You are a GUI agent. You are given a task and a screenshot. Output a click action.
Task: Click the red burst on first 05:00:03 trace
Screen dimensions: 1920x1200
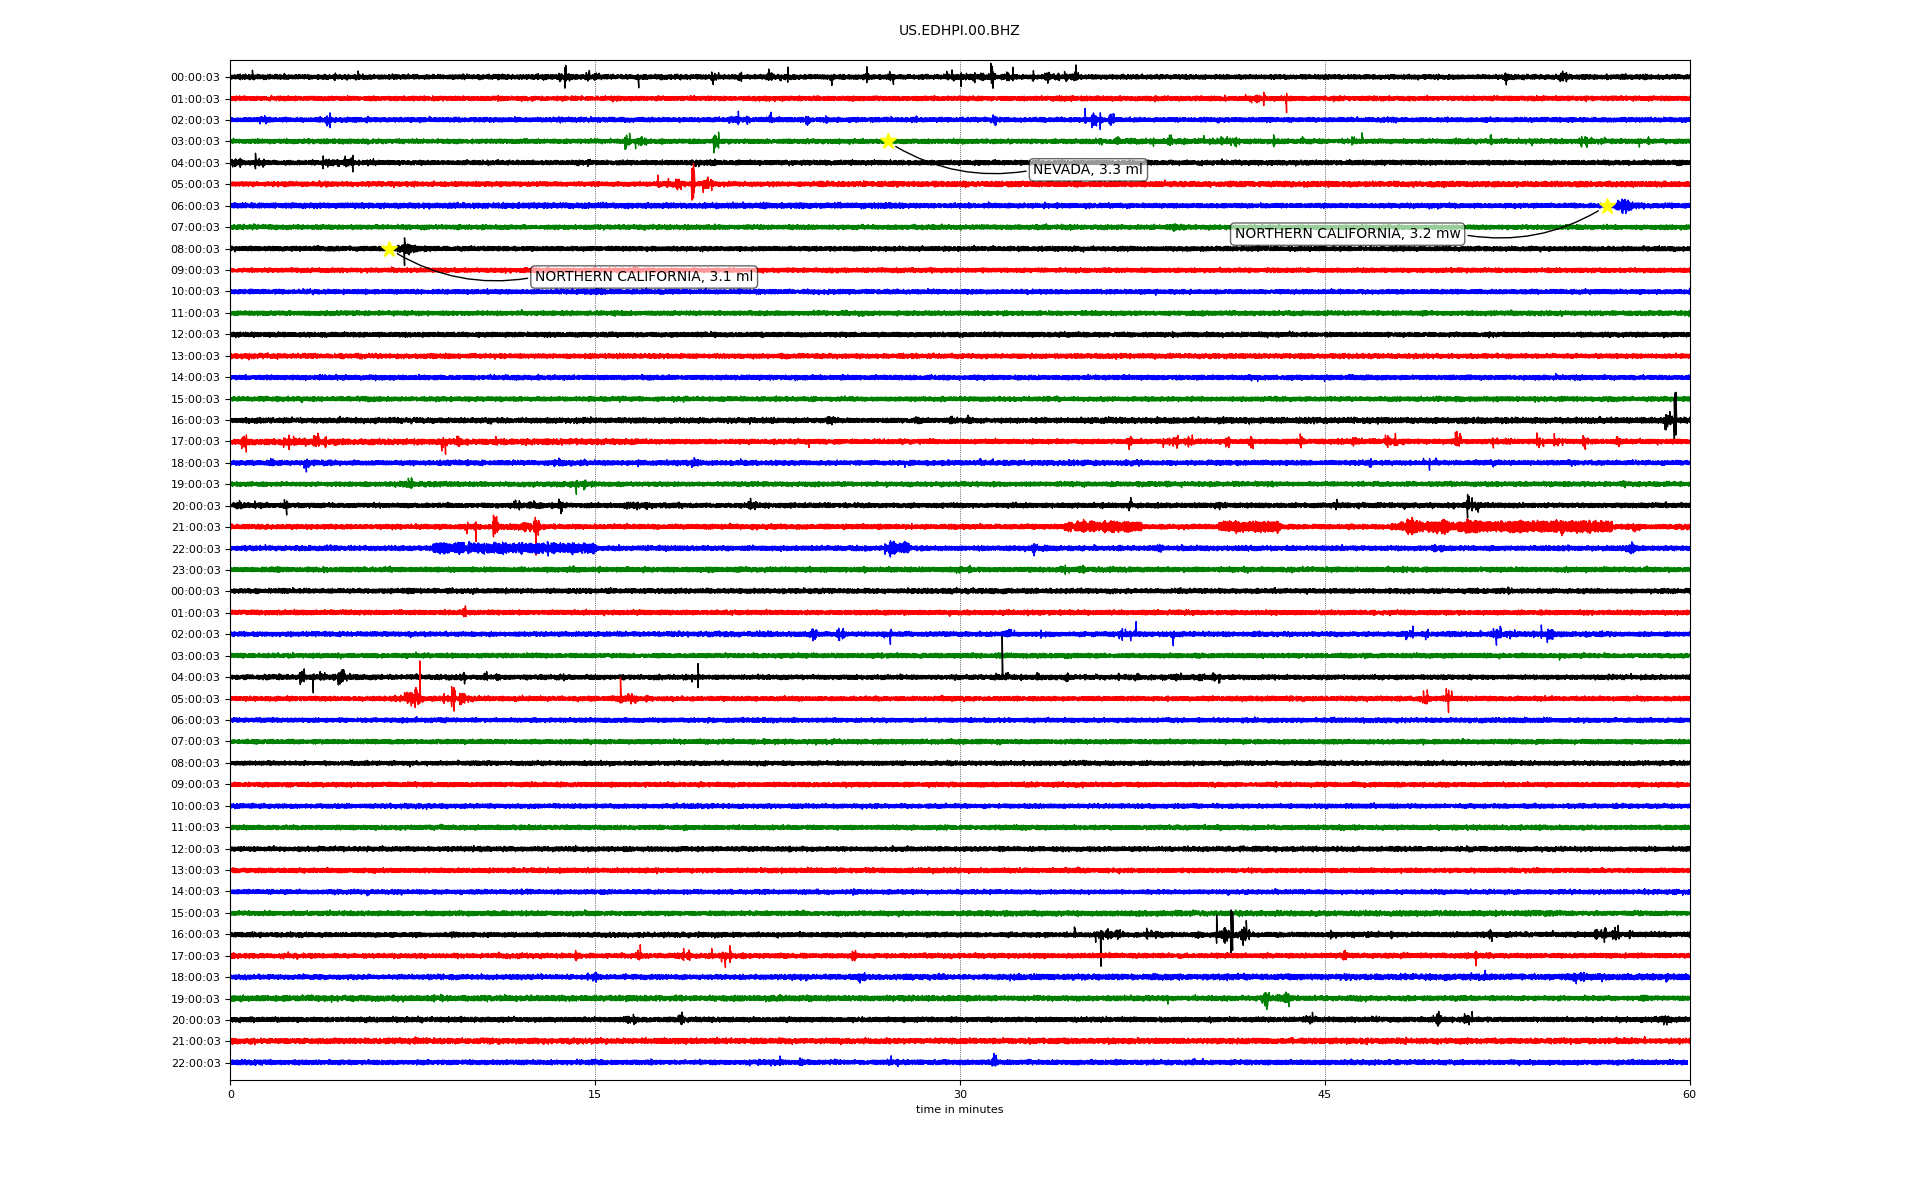pos(692,183)
